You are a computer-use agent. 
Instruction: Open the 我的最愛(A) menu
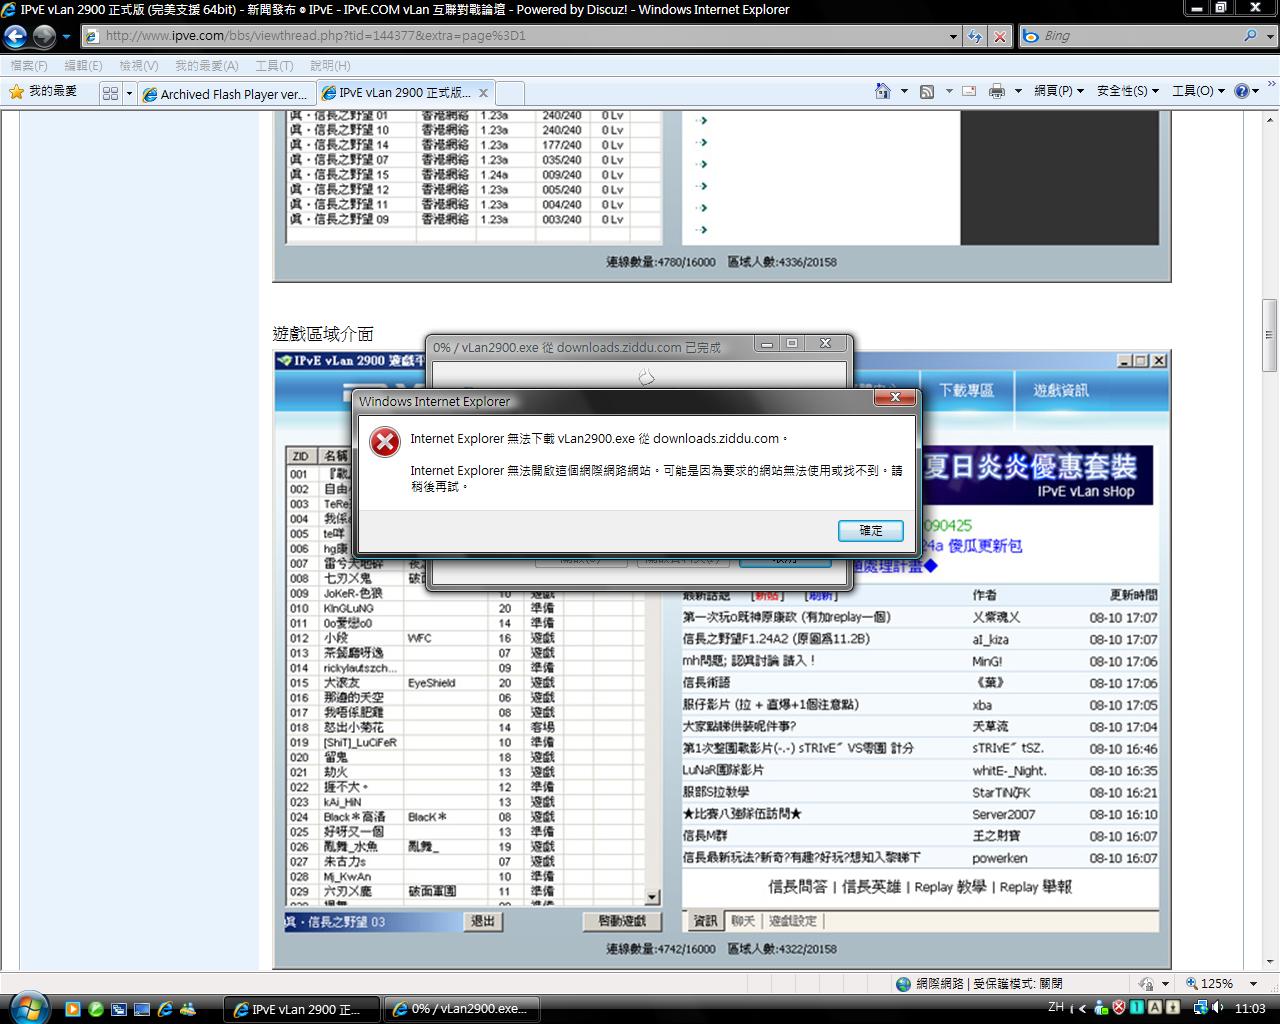pyautogui.click(x=207, y=65)
